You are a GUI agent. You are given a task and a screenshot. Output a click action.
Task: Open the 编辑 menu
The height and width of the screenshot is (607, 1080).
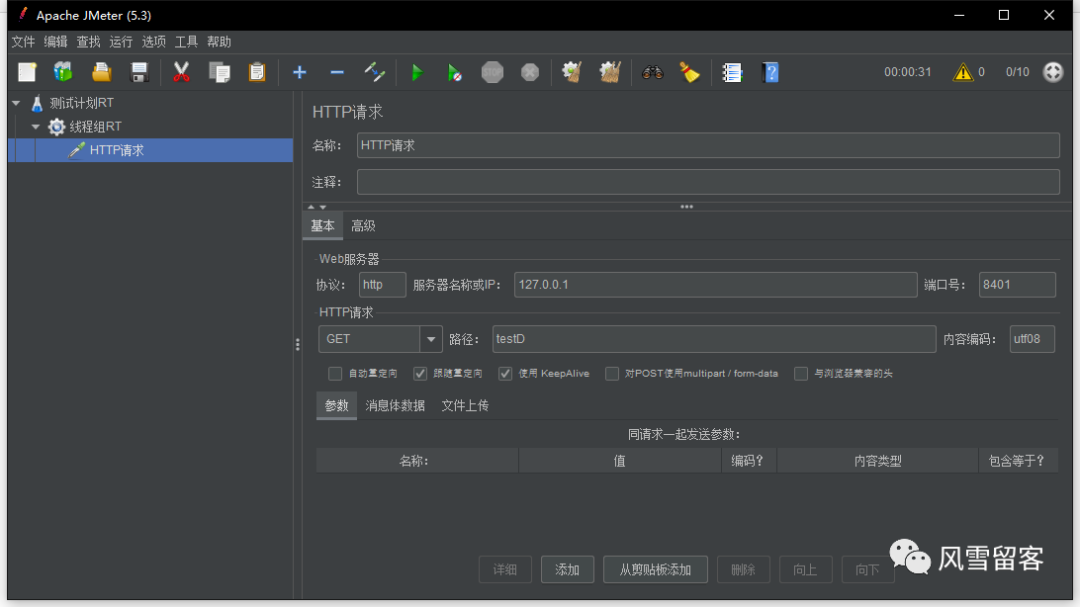[x=56, y=42]
